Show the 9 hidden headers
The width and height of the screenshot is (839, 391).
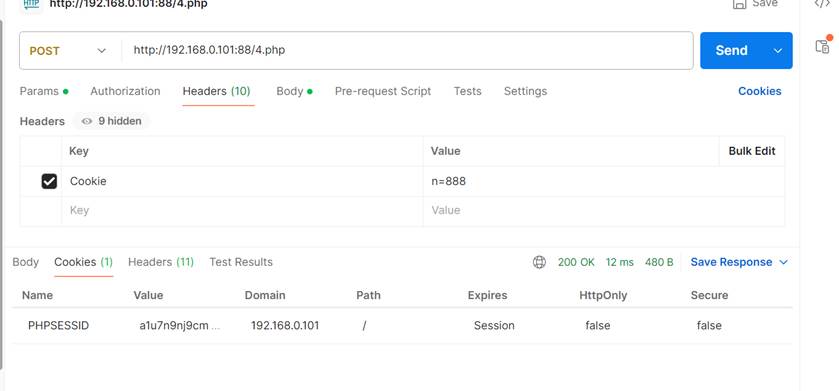111,121
